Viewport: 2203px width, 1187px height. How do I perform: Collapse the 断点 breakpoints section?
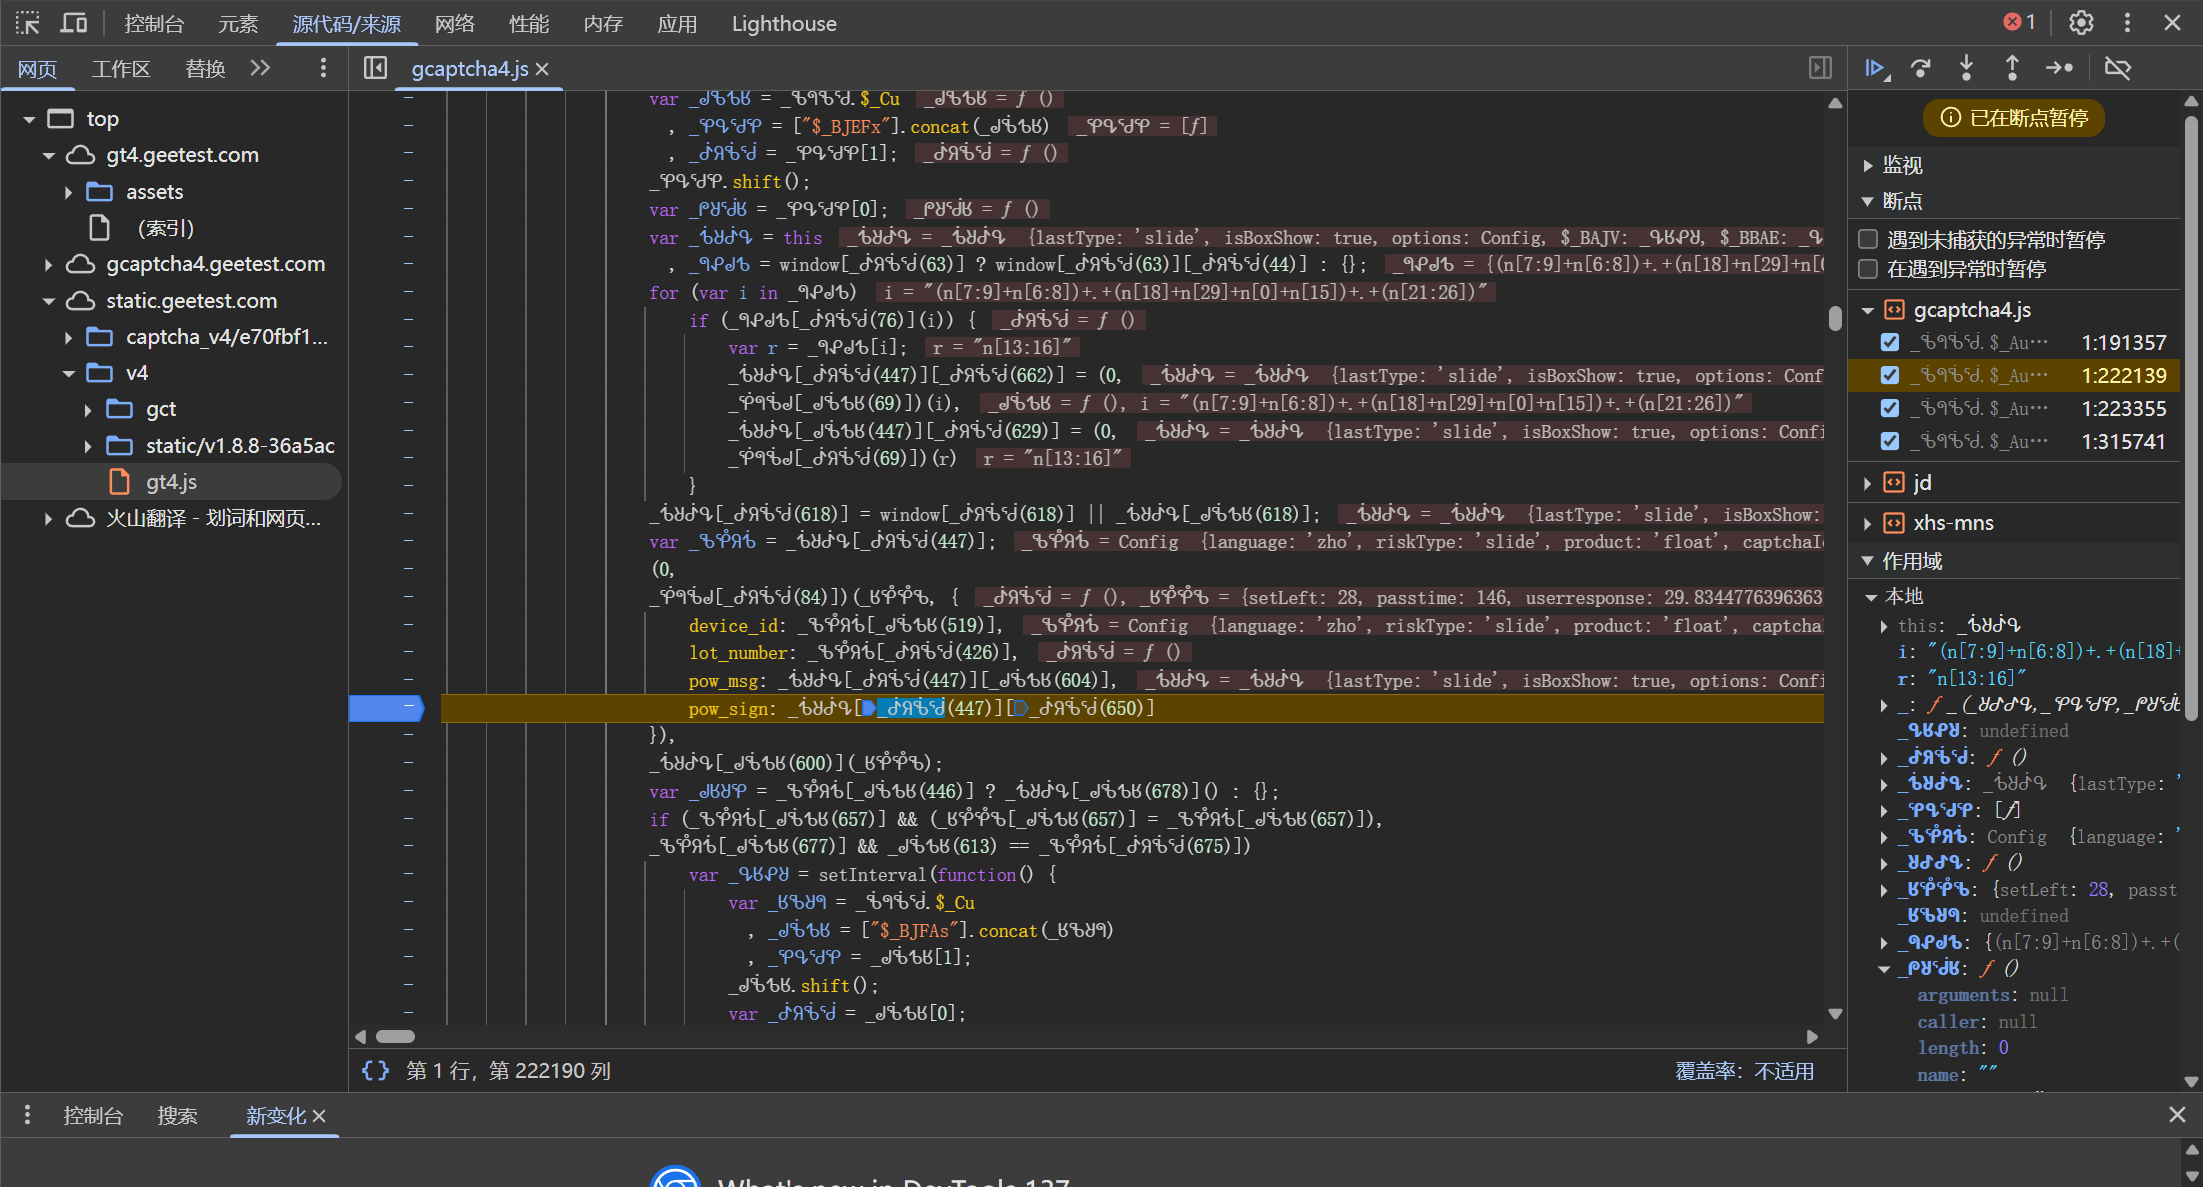1867,201
